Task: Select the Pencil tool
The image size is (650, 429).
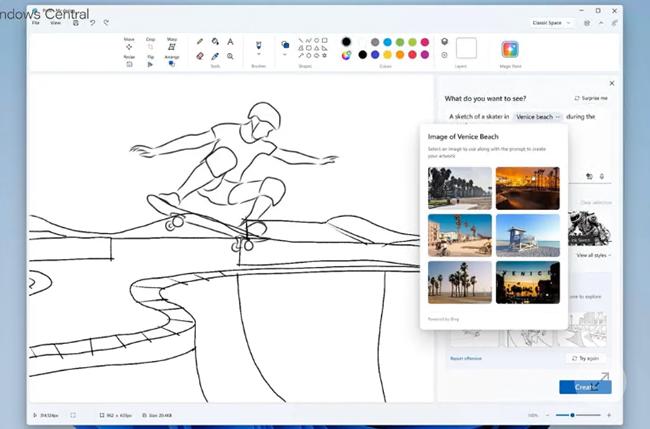Action: 200,42
